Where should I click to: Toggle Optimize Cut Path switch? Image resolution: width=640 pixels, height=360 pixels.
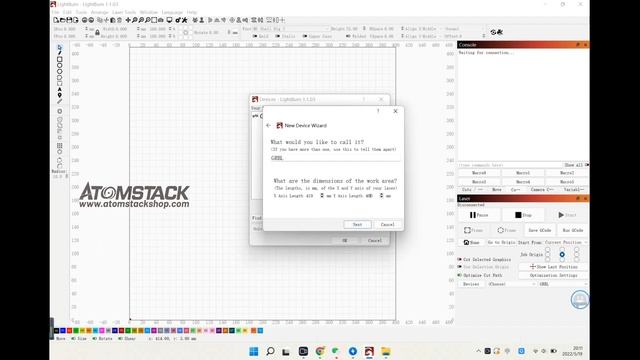pyautogui.click(x=460, y=276)
